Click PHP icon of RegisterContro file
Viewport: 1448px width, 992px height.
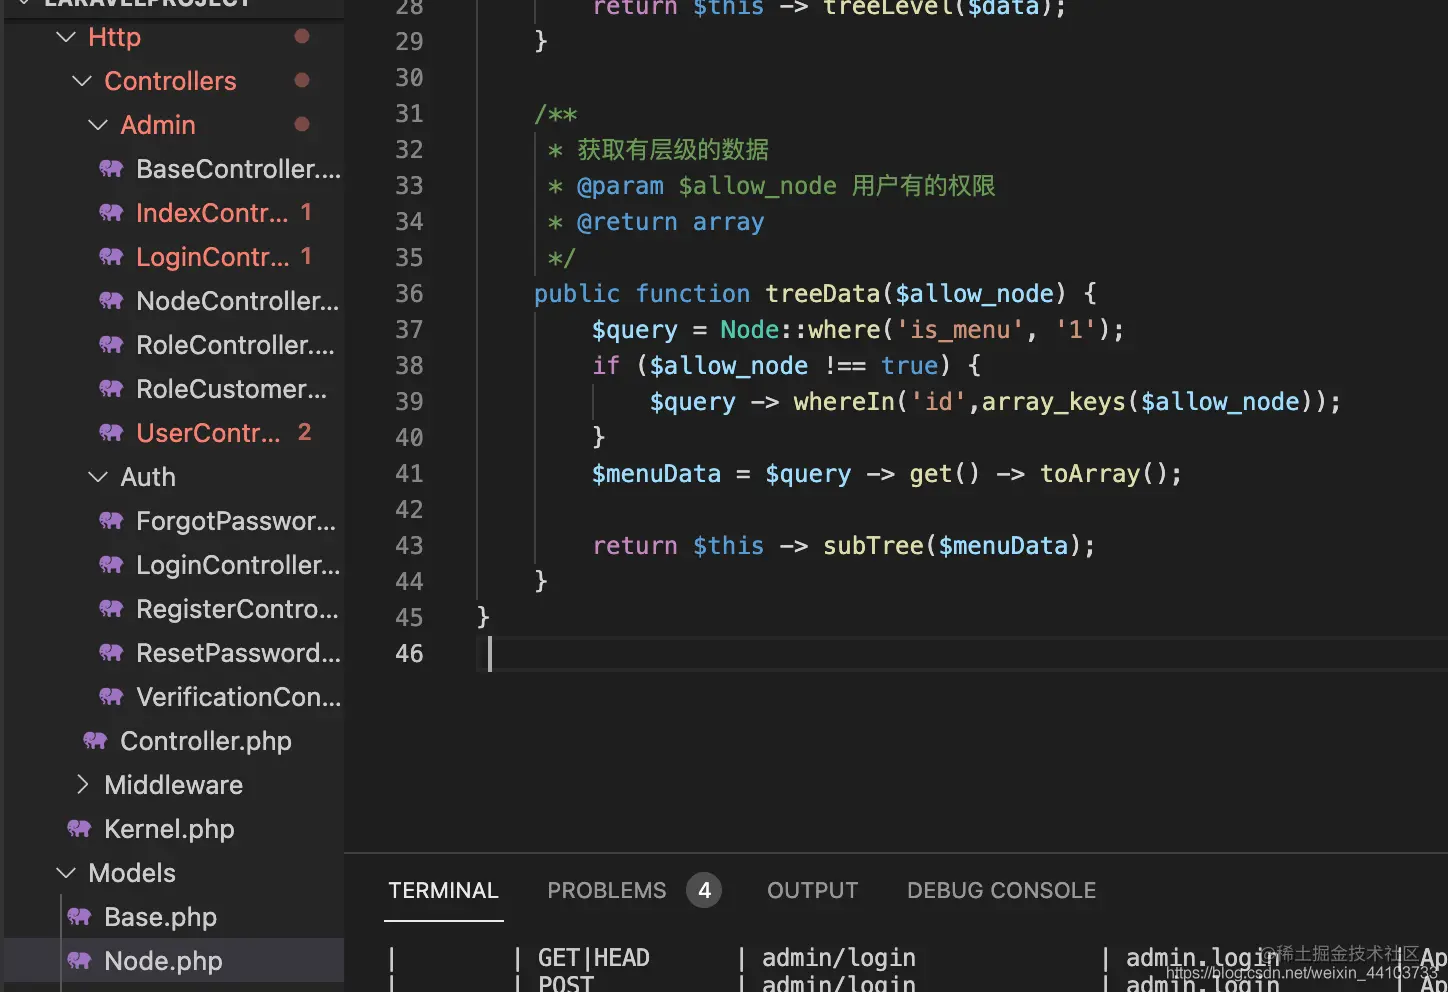pyautogui.click(x=111, y=609)
